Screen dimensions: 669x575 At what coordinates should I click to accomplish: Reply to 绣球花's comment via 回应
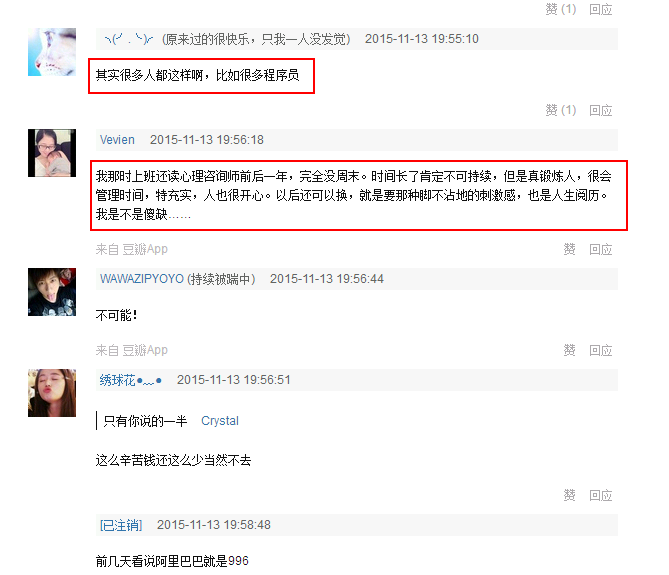(600, 495)
